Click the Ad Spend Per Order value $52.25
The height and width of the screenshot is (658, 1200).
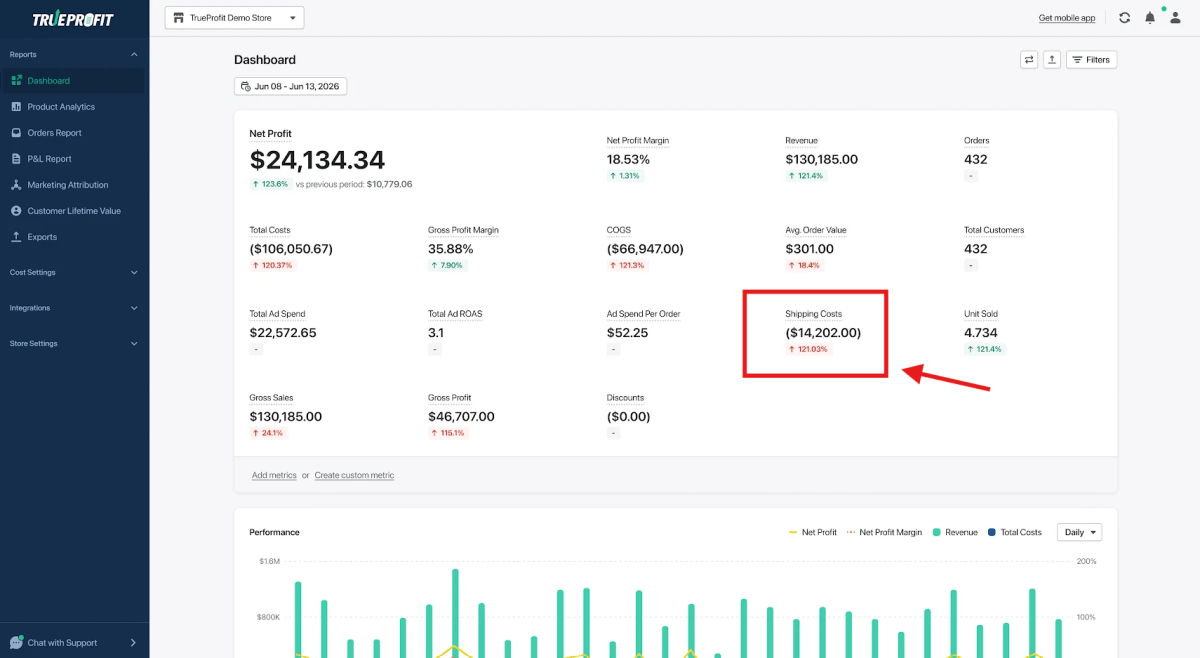(627, 333)
